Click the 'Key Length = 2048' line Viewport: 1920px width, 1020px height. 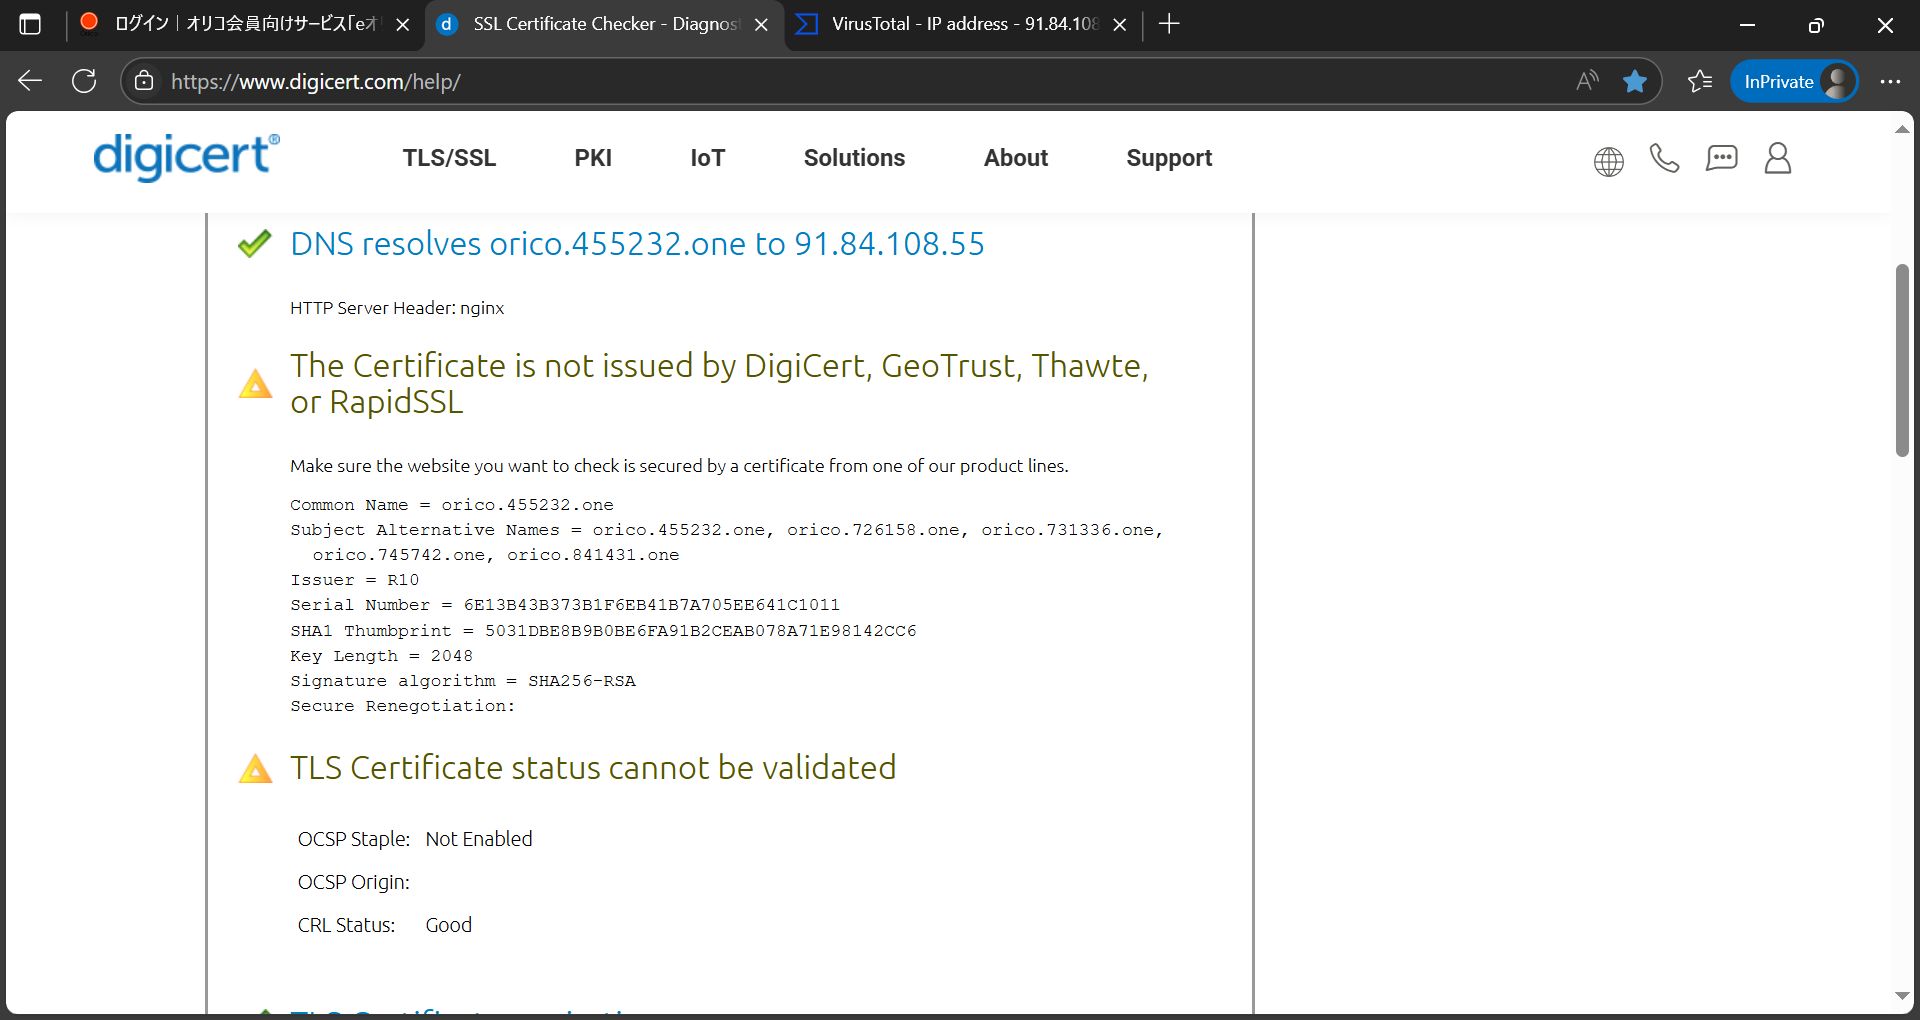pyautogui.click(x=382, y=656)
